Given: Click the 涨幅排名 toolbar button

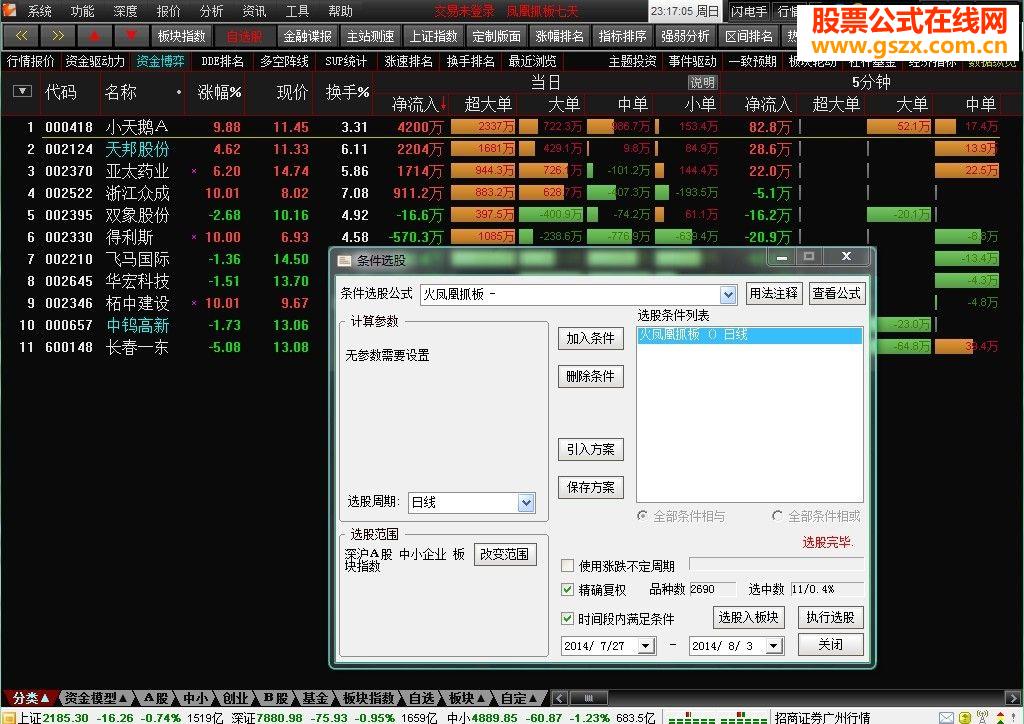Looking at the screenshot, I should tap(560, 36).
